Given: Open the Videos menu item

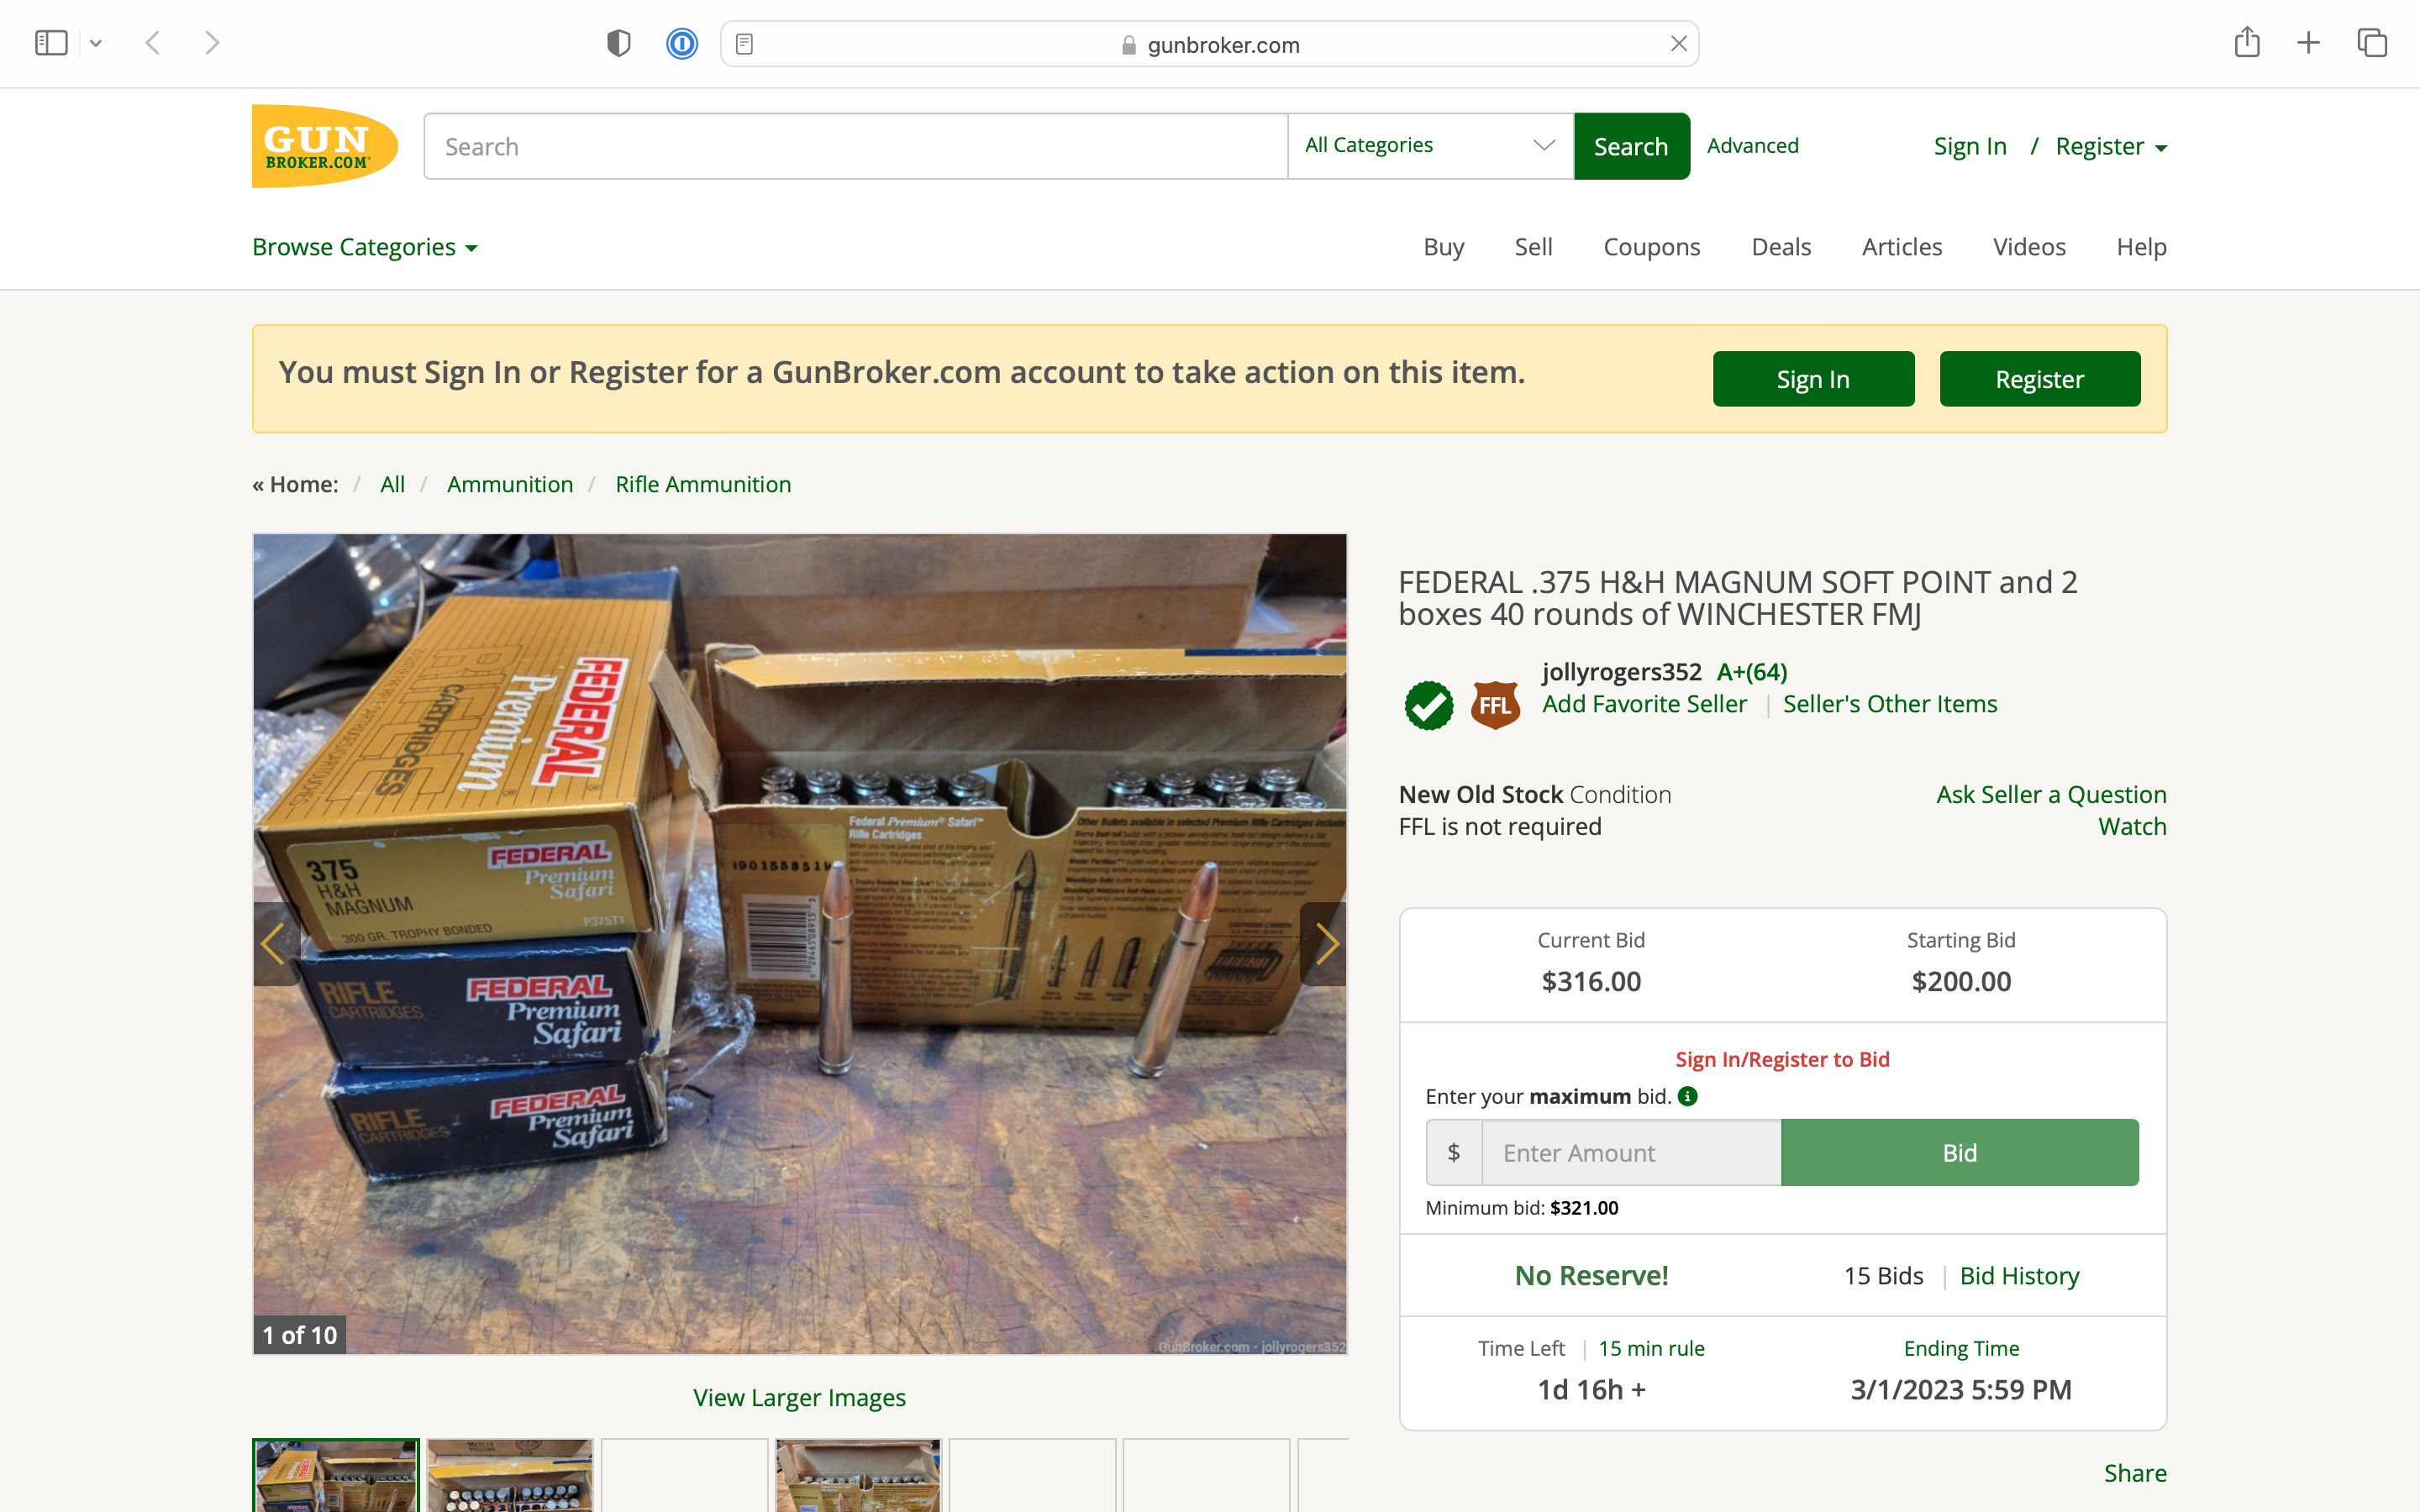Looking at the screenshot, I should click(x=2029, y=247).
